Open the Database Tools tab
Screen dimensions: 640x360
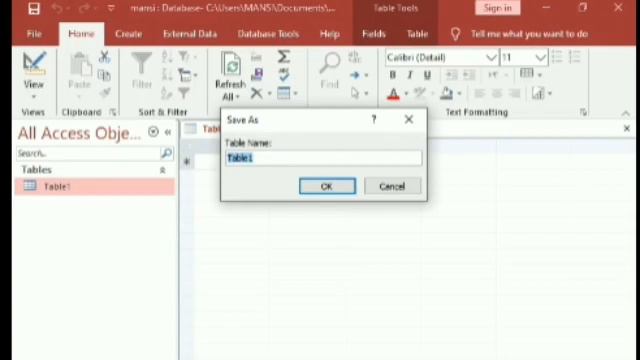pos(269,34)
